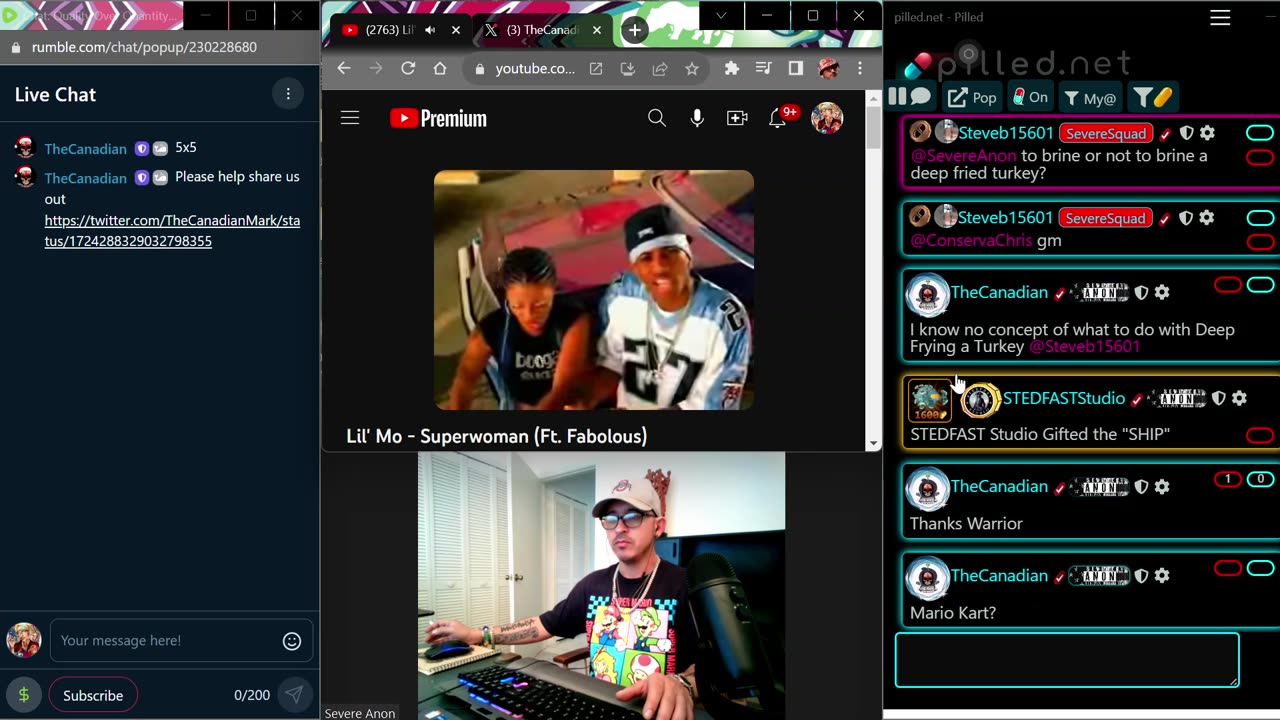Open the Pilled hamburger menu
This screenshot has width=1280, height=720.
(1220, 17)
